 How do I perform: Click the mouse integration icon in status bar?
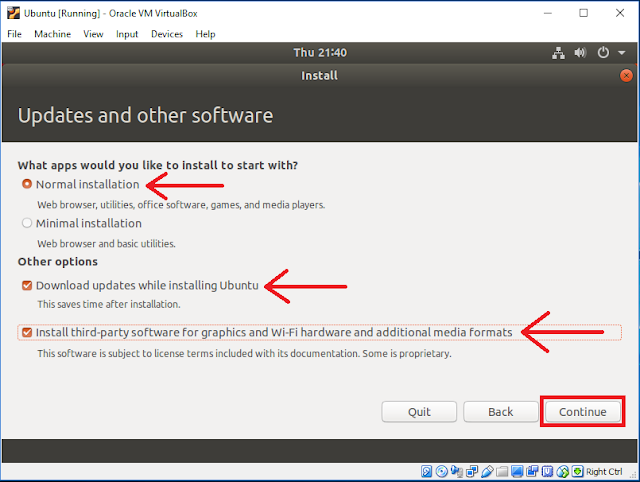[562, 472]
